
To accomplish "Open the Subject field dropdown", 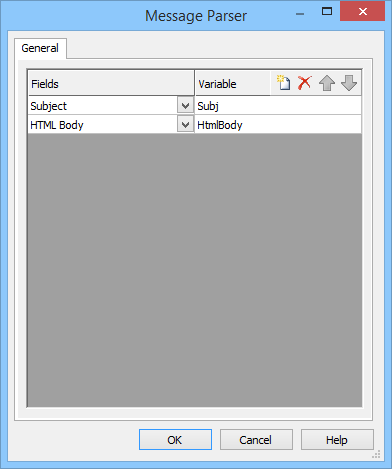I will pos(185,106).
